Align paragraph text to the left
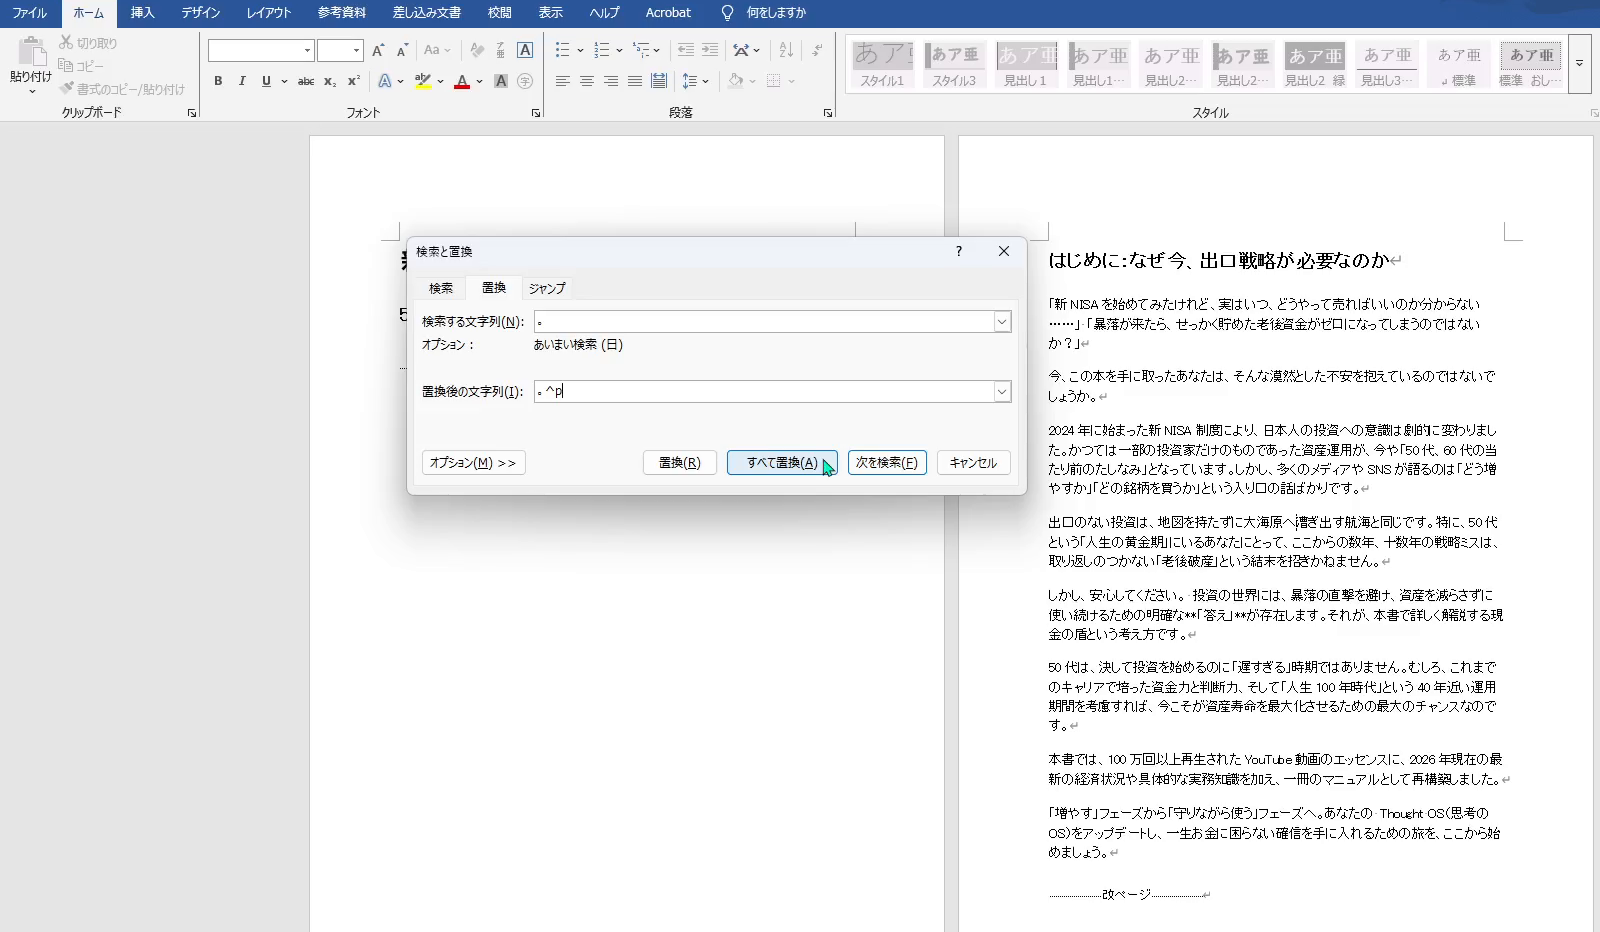This screenshot has width=1600, height=932. (x=563, y=81)
